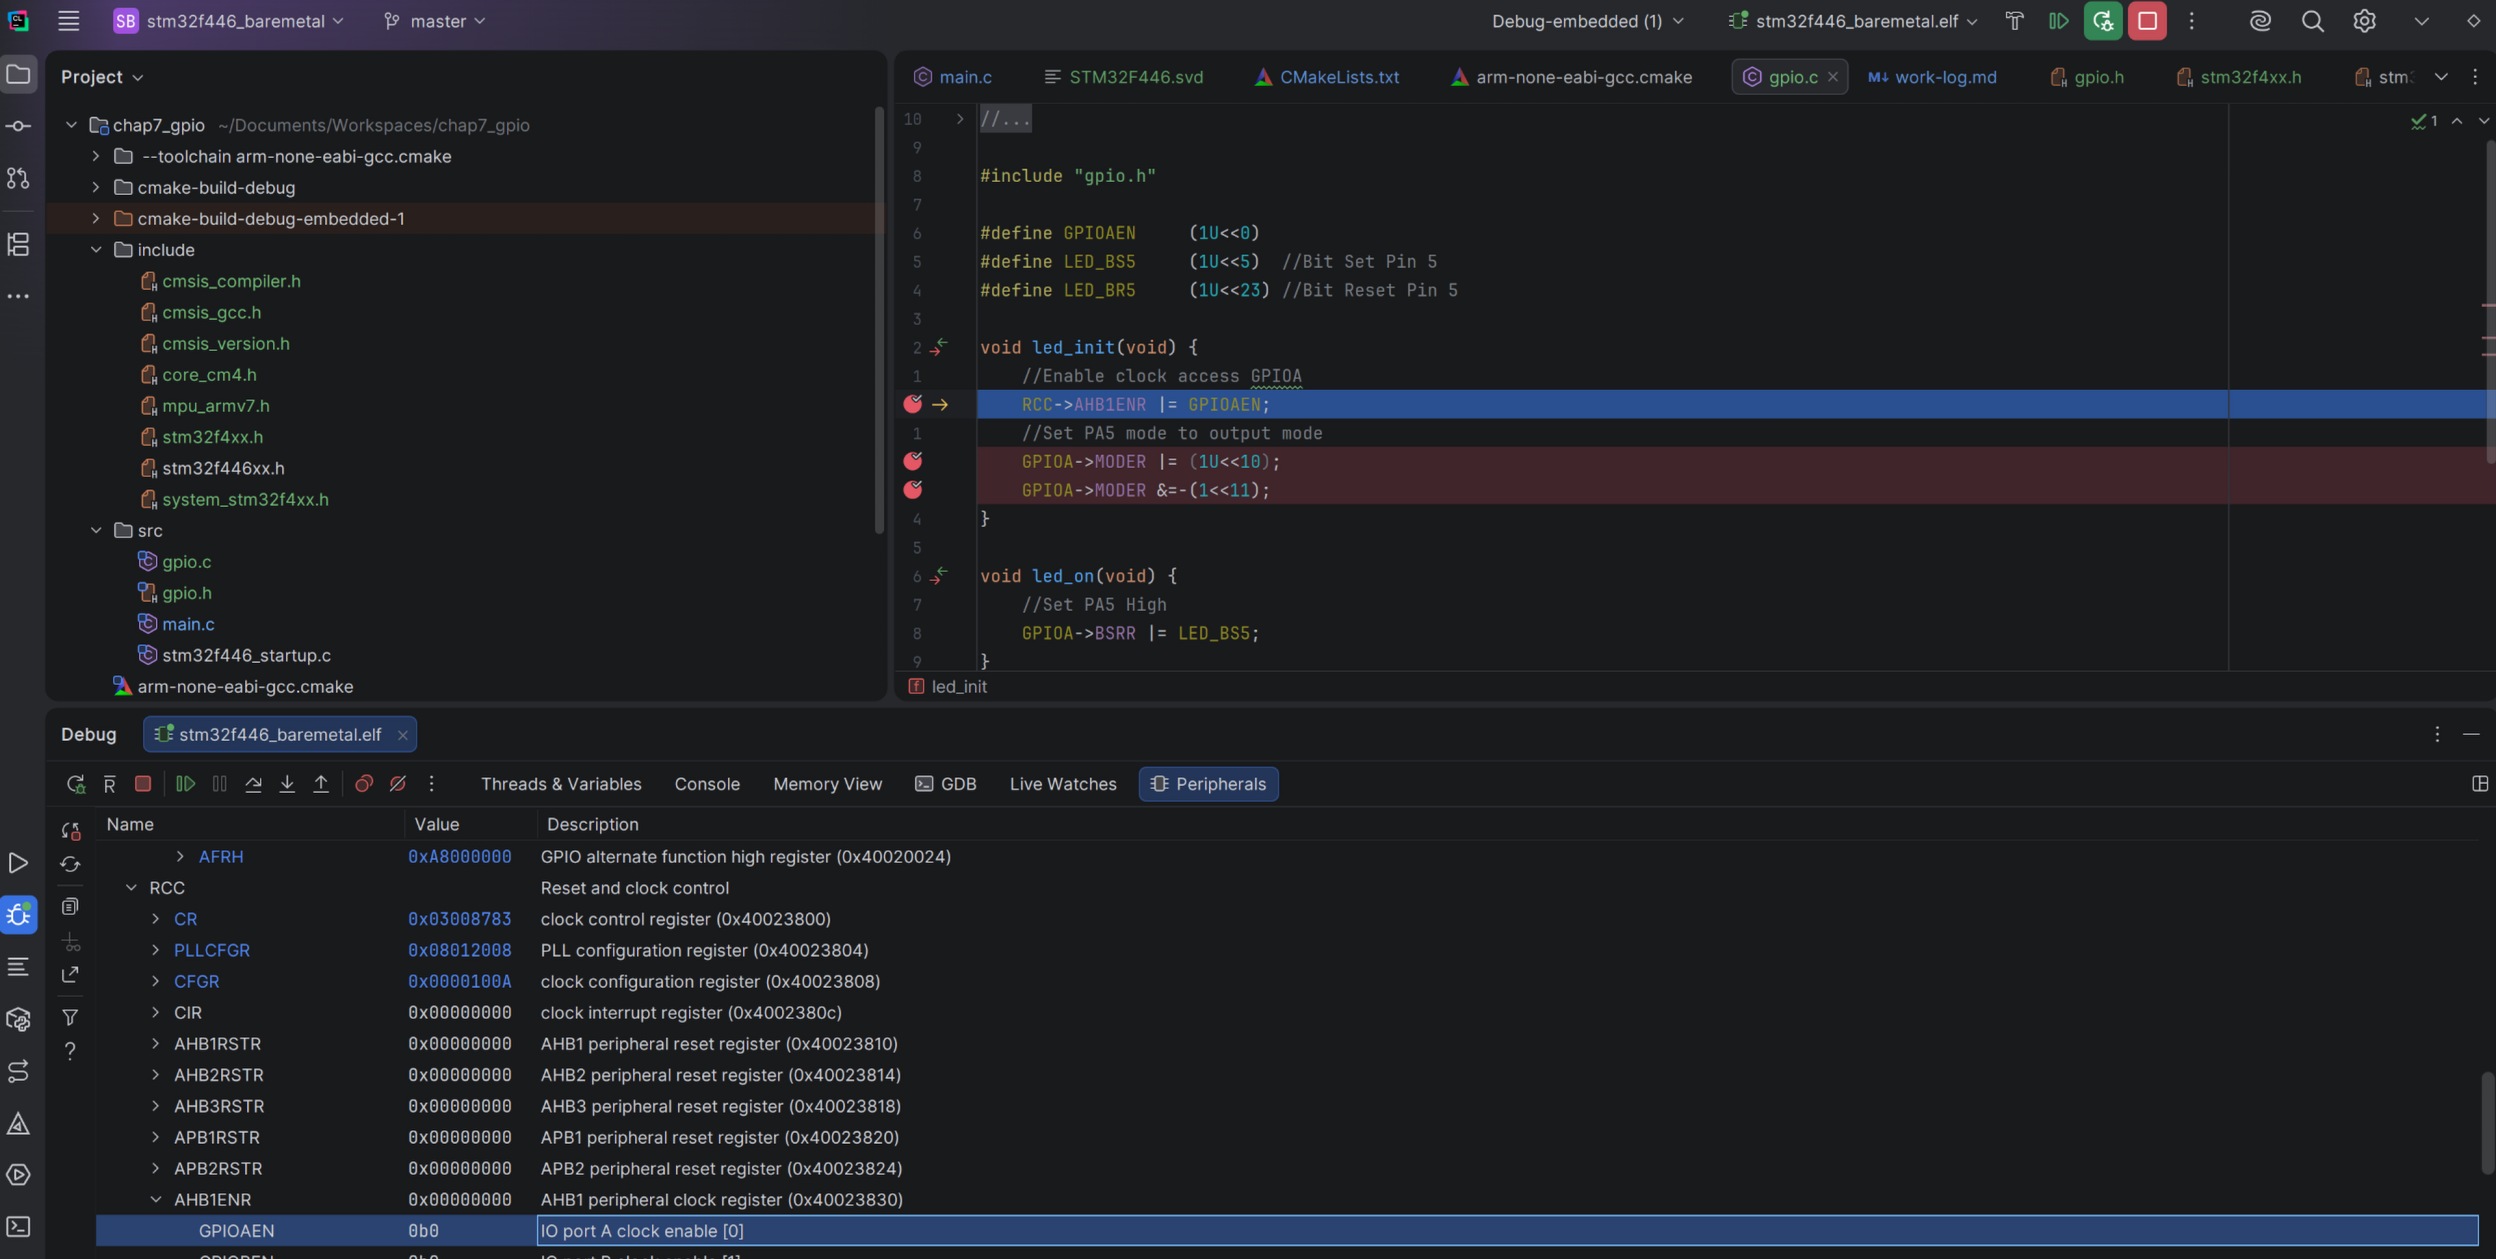Switch to the Memory View tab
2496x1259 pixels.
pos(827,784)
